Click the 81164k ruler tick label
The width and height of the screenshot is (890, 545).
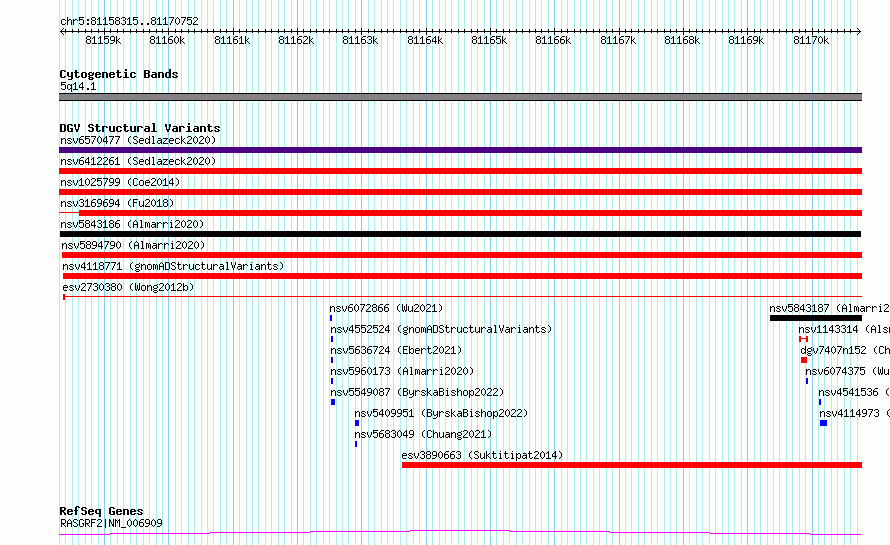425,40
